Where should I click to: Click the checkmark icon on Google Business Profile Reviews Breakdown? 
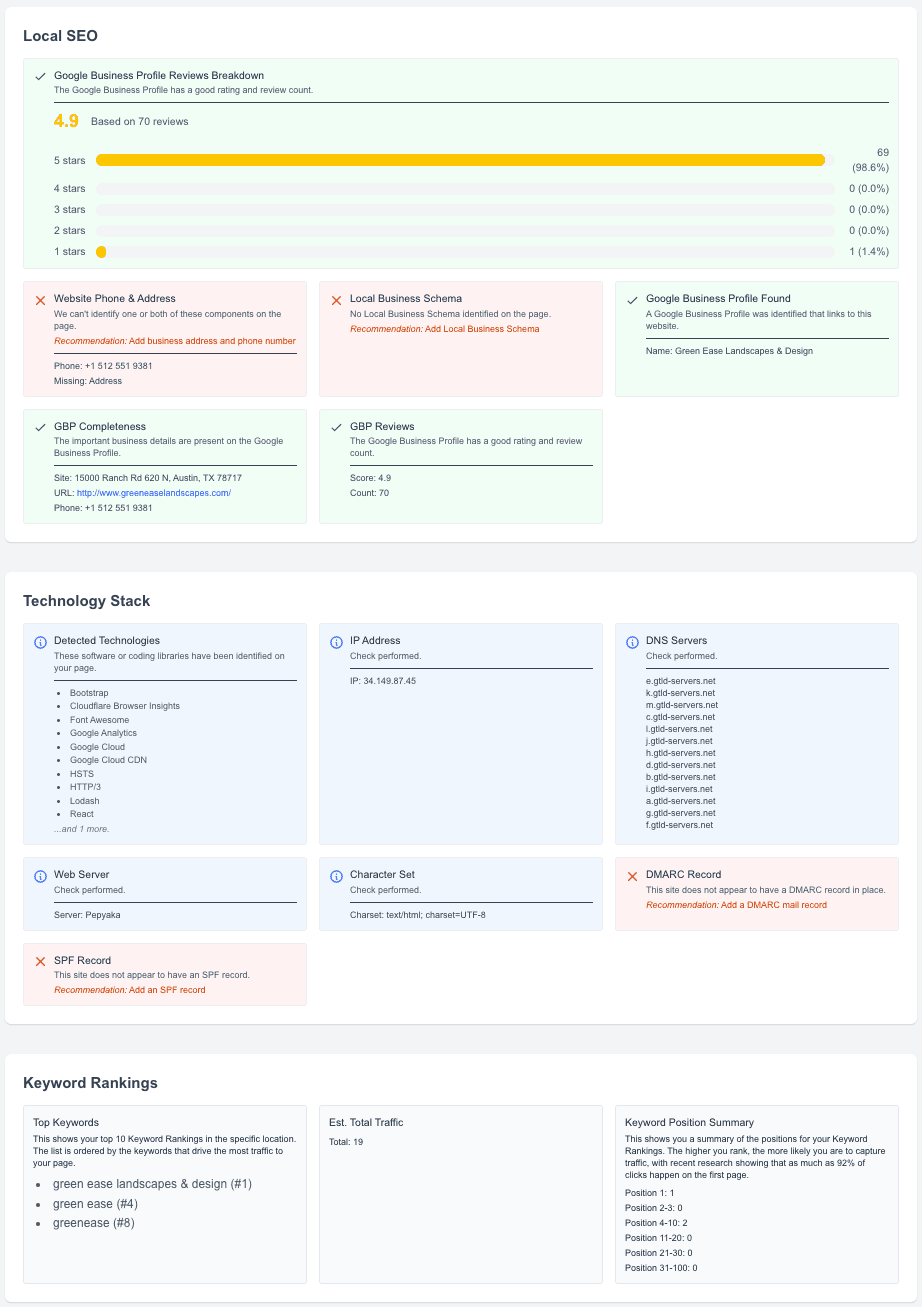click(x=40, y=75)
